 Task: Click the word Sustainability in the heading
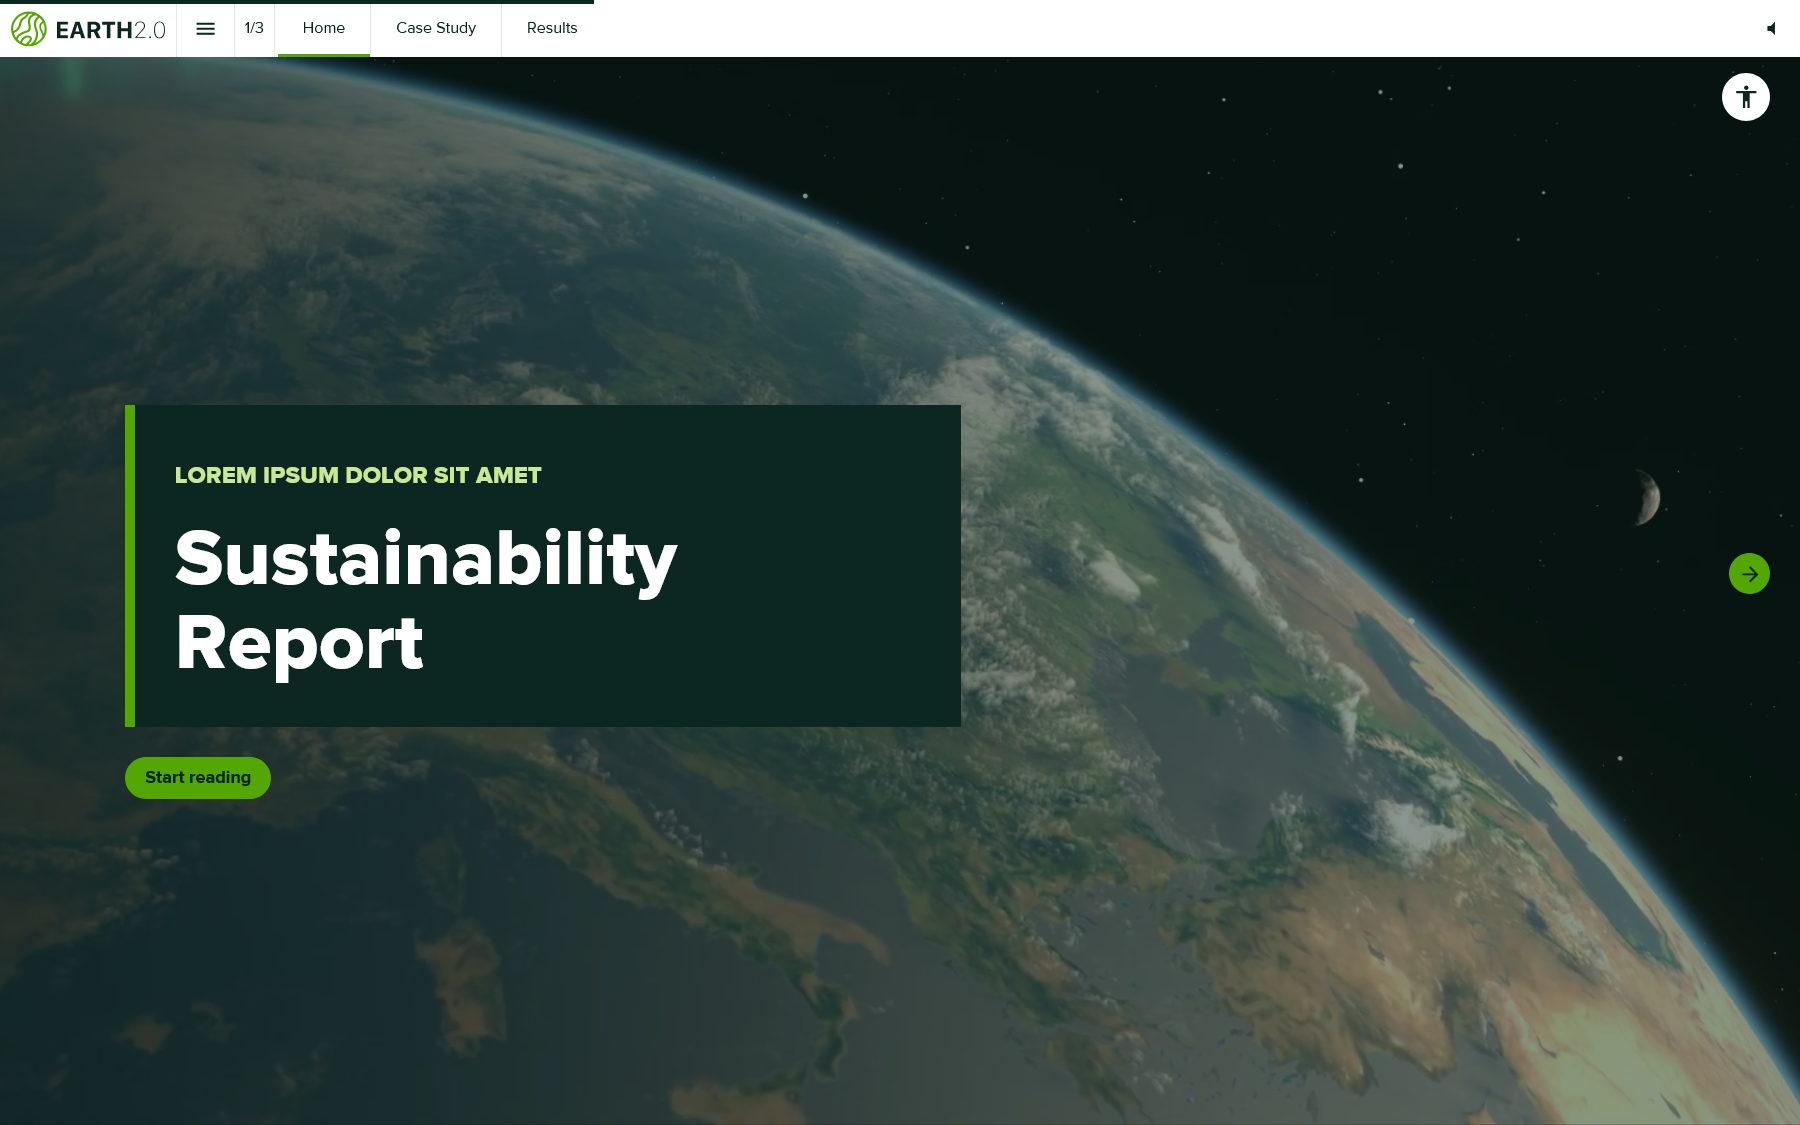[425, 559]
